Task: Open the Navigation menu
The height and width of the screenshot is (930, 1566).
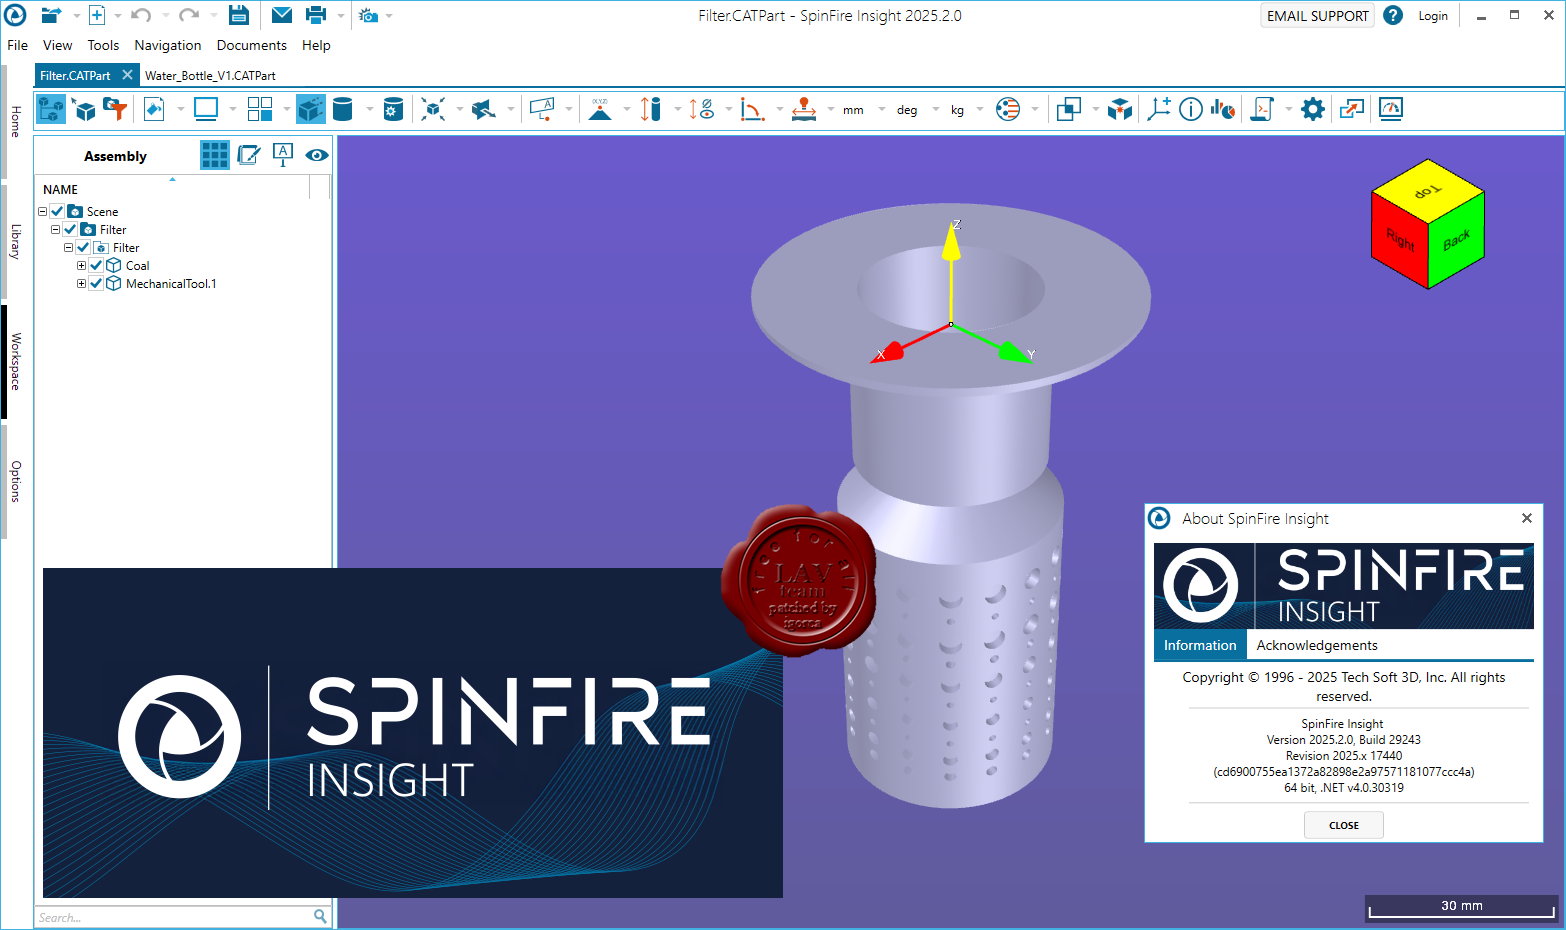Action: click(x=168, y=45)
